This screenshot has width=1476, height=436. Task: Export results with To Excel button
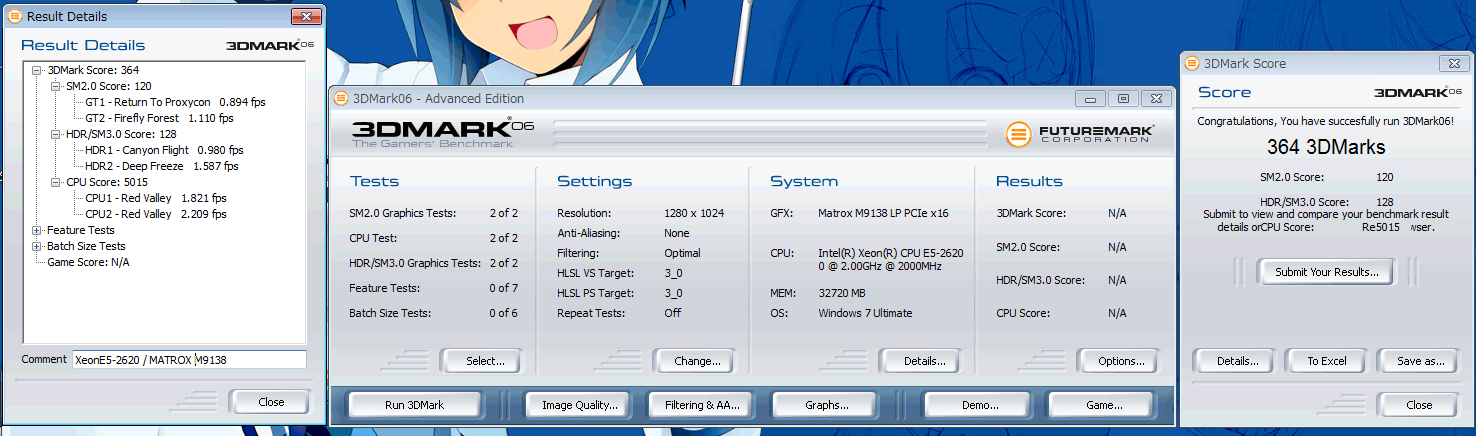click(1327, 361)
